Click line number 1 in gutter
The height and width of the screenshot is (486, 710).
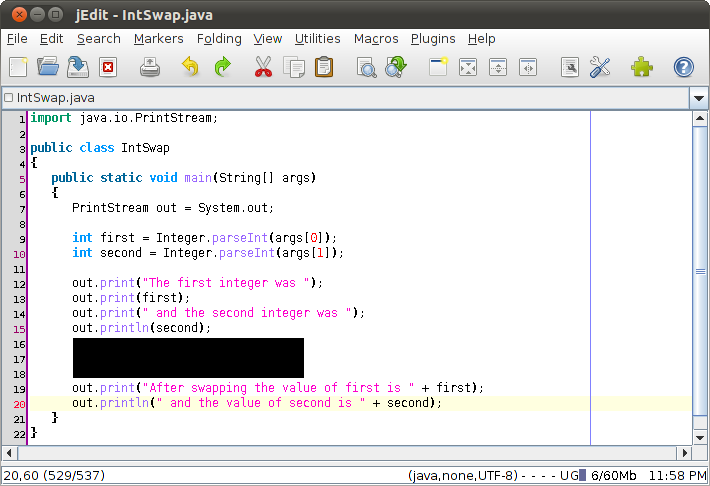pos(22,119)
